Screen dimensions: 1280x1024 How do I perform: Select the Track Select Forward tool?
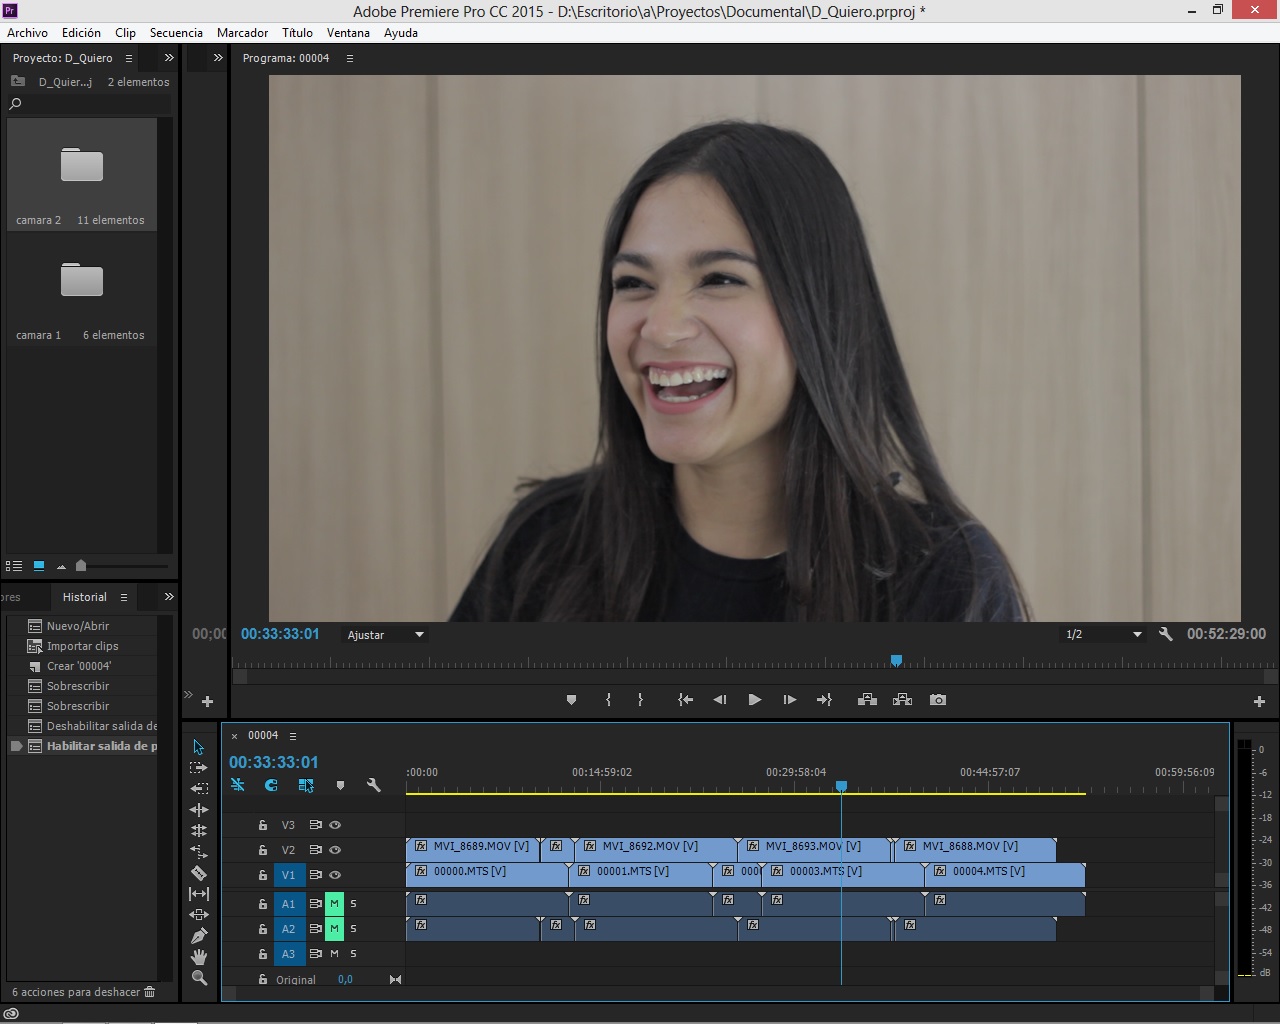(198, 768)
